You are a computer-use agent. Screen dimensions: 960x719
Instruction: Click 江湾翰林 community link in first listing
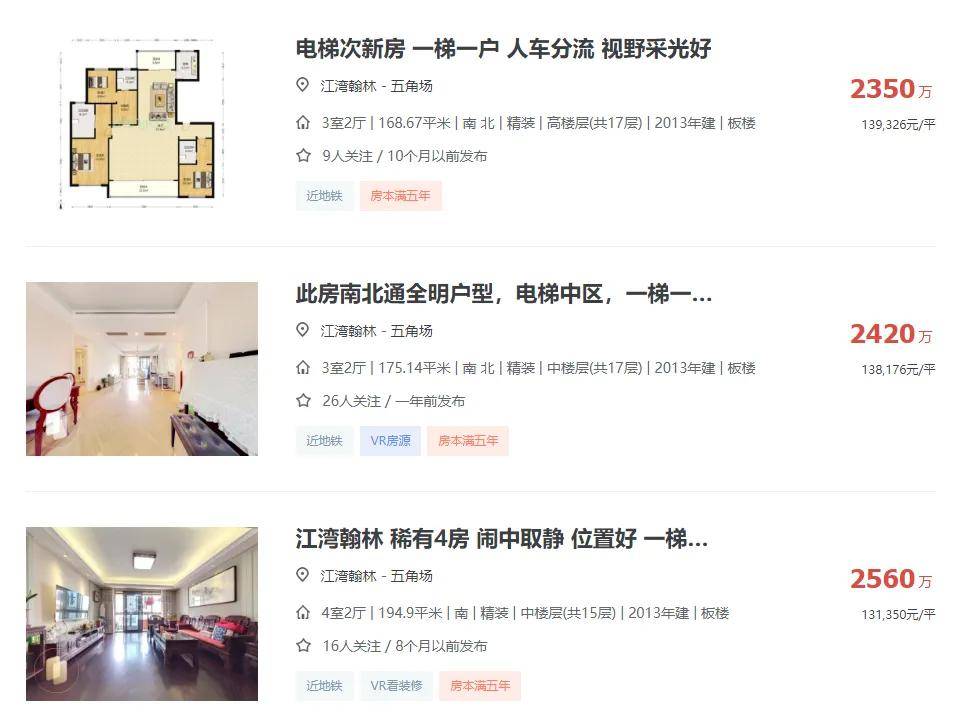(348, 86)
